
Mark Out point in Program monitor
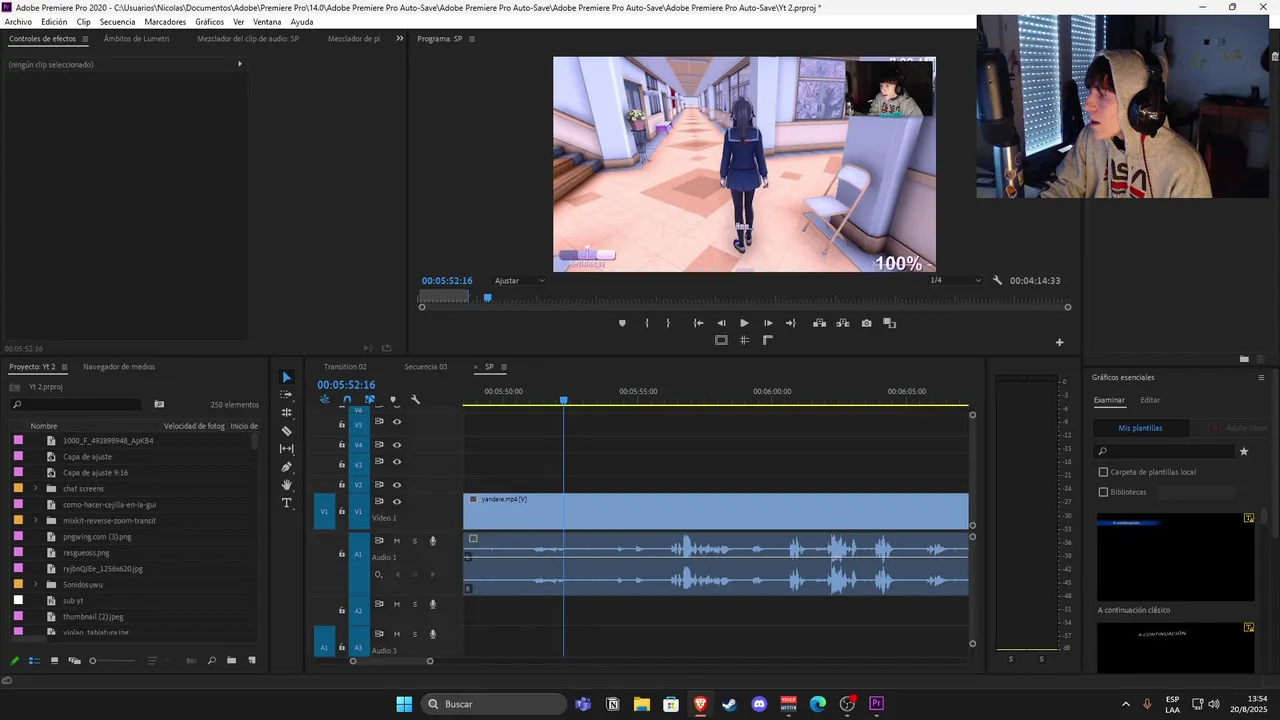click(668, 323)
